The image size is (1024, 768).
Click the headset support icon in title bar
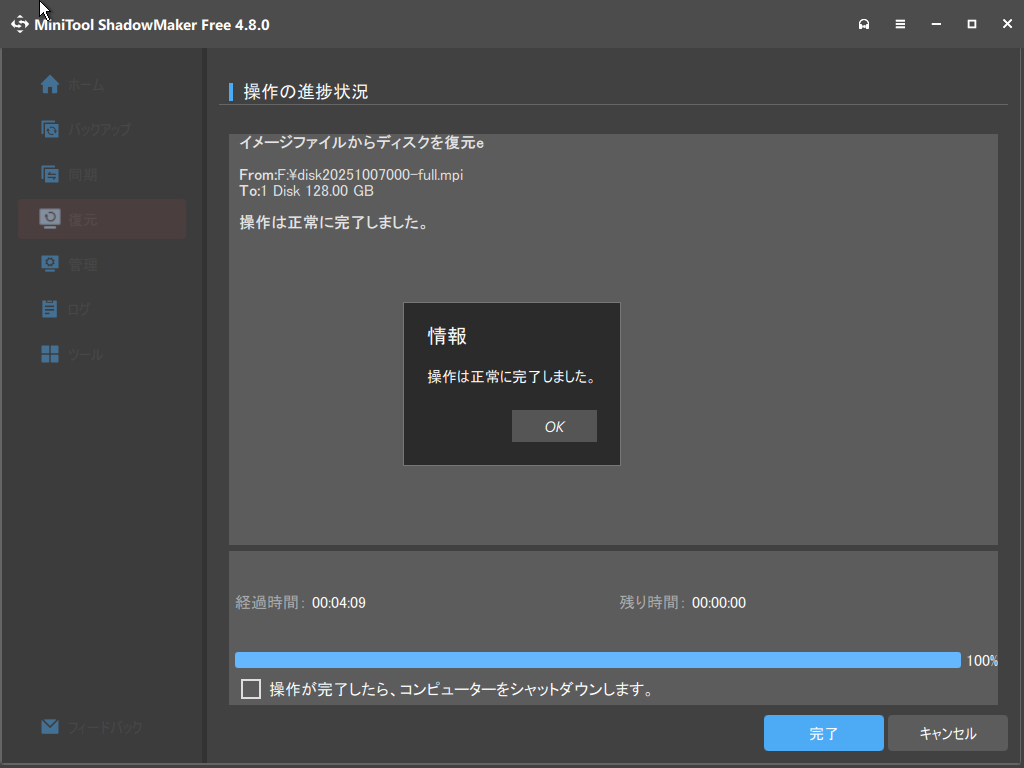point(864,24)
